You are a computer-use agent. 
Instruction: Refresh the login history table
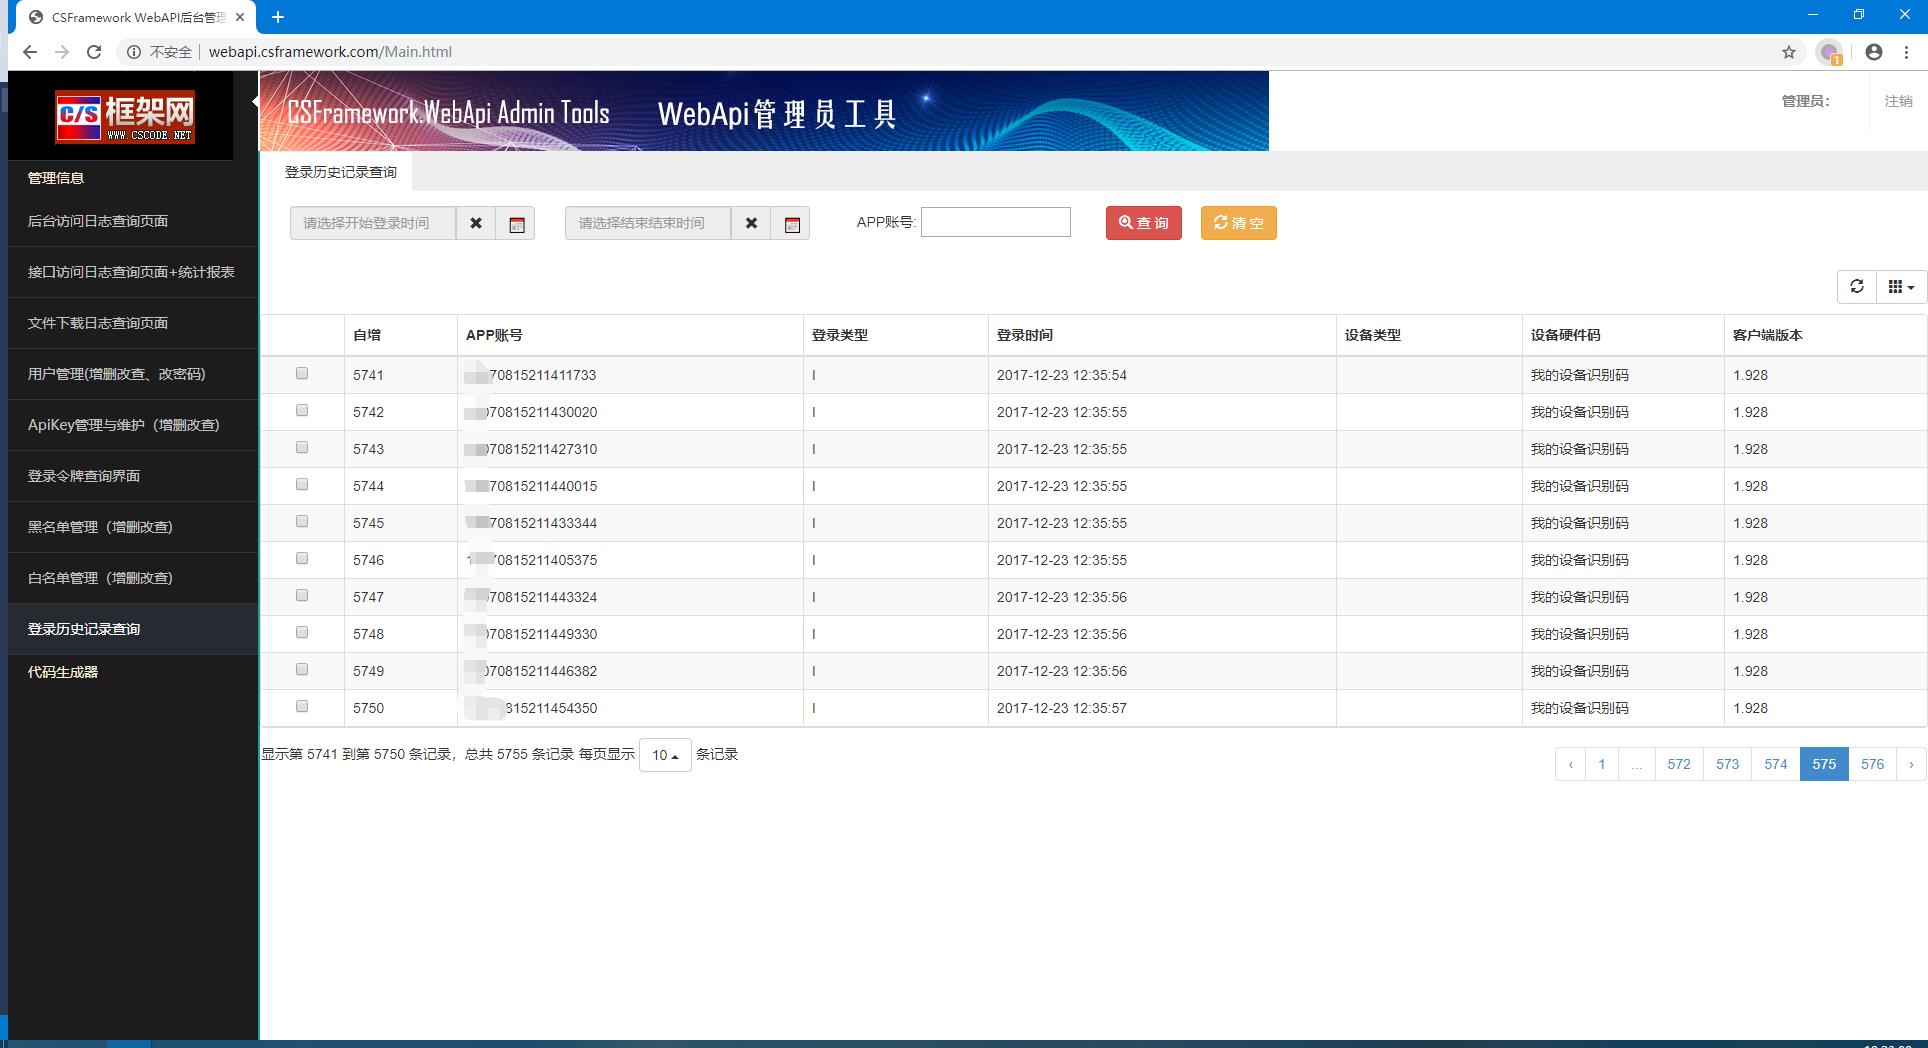(1857, 287)
